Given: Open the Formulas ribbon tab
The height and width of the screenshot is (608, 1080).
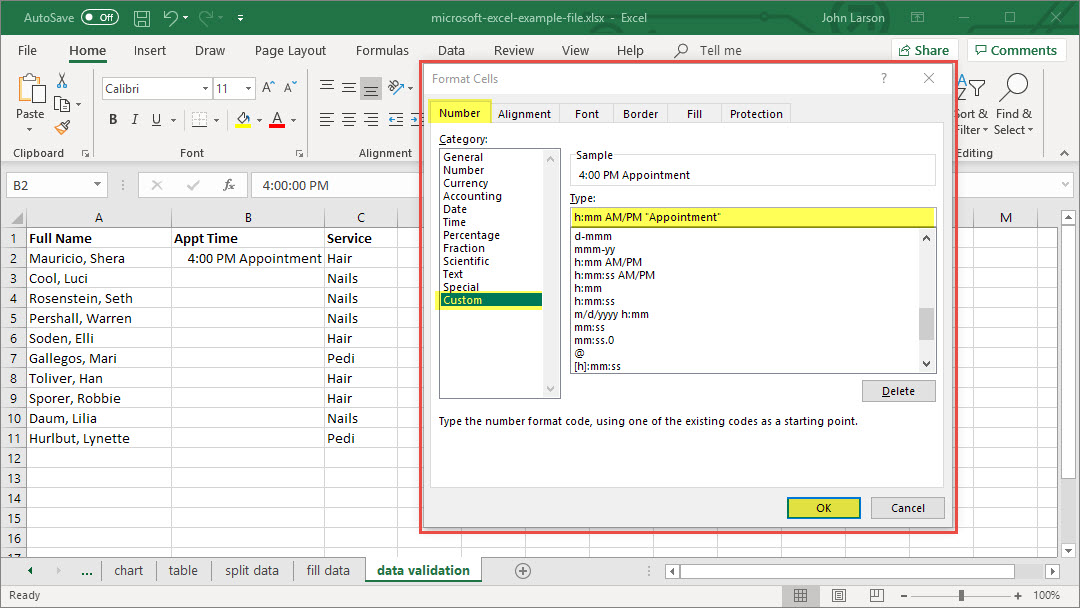Looking at the screenshot, I should coord(382,51).
